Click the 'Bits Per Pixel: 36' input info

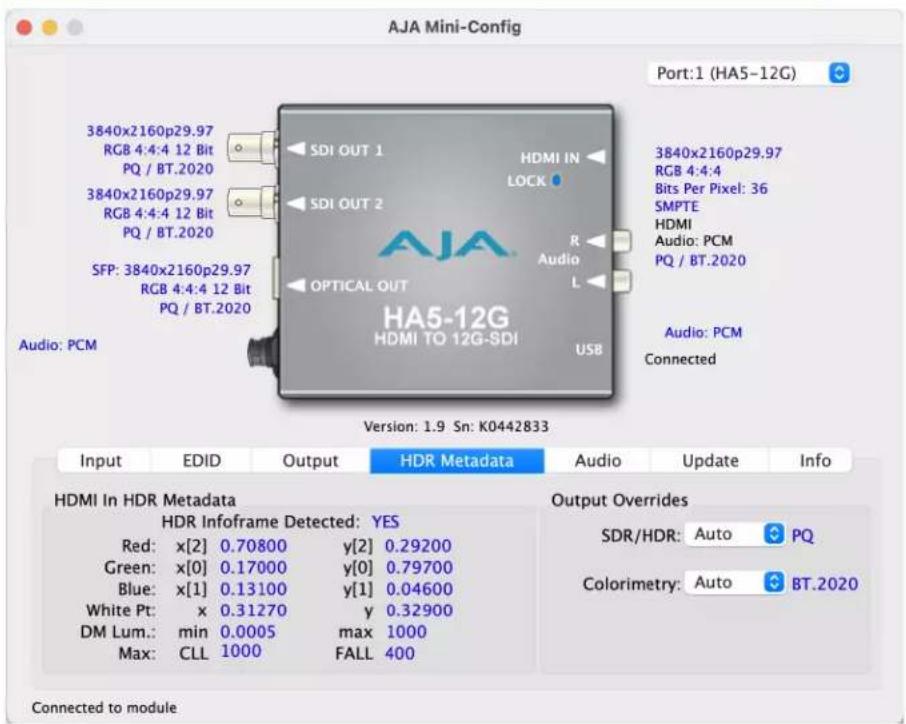pos(711,188)
